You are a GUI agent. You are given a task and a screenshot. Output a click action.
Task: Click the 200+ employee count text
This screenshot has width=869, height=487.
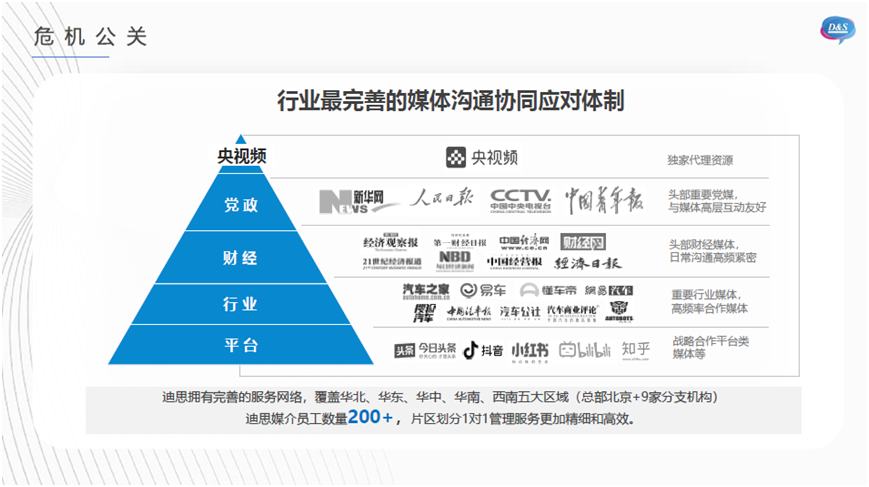pos(371,418)
